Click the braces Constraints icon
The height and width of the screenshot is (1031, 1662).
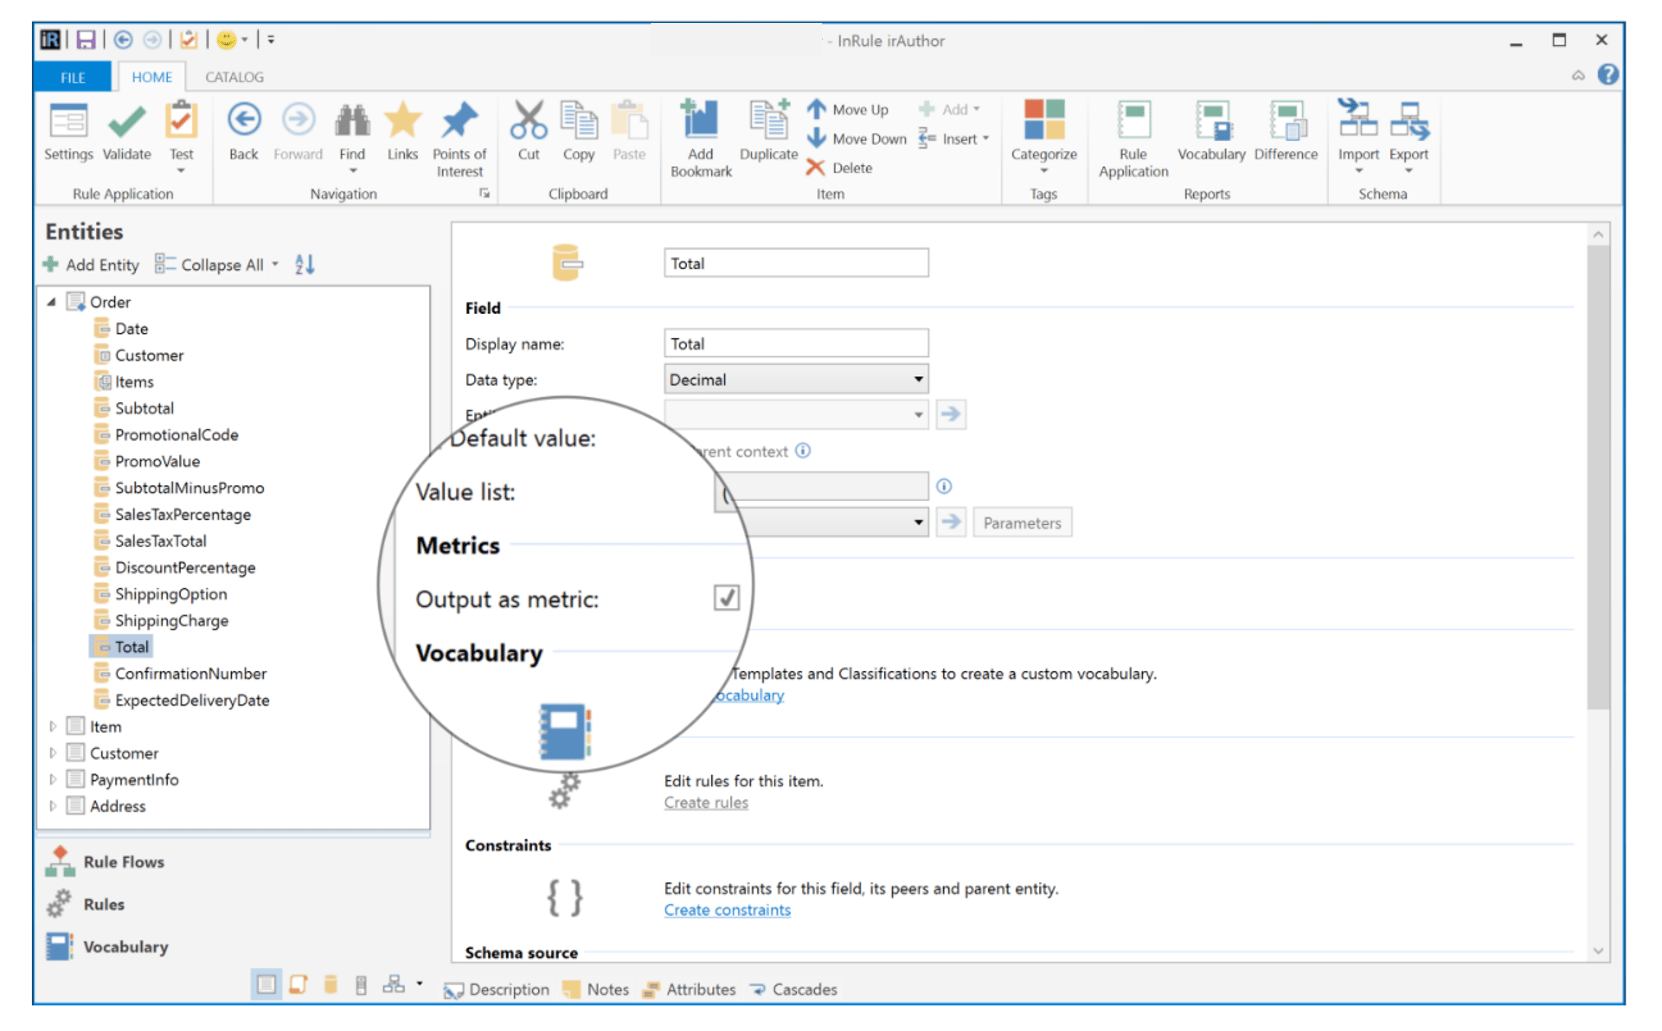point(564,897)
